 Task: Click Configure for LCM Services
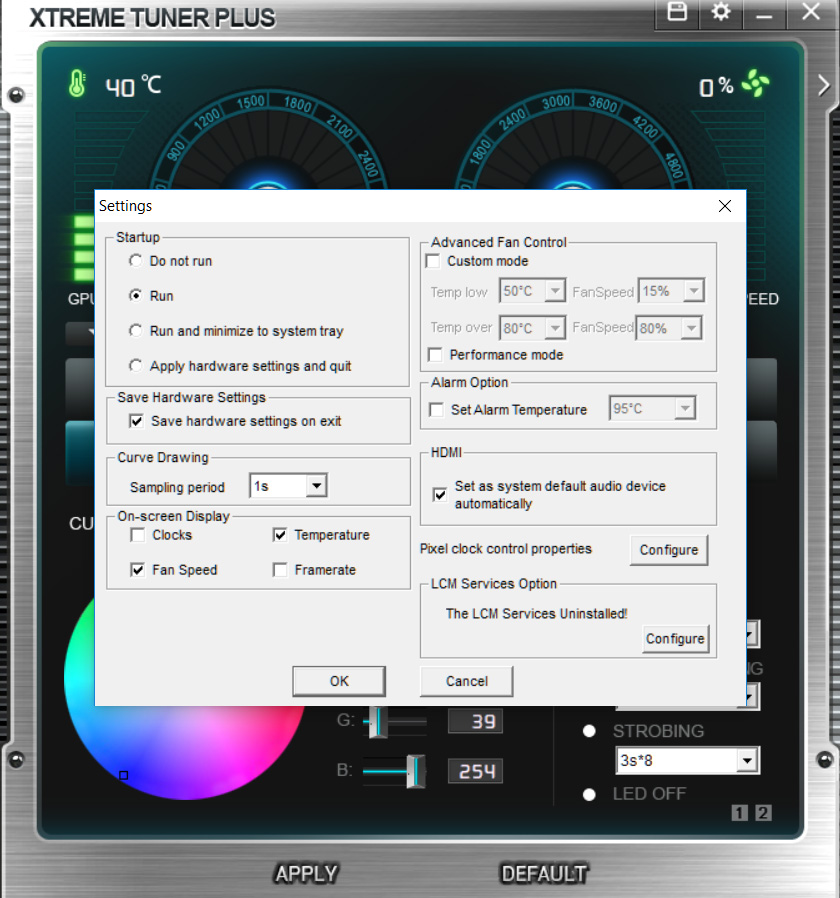675,639
